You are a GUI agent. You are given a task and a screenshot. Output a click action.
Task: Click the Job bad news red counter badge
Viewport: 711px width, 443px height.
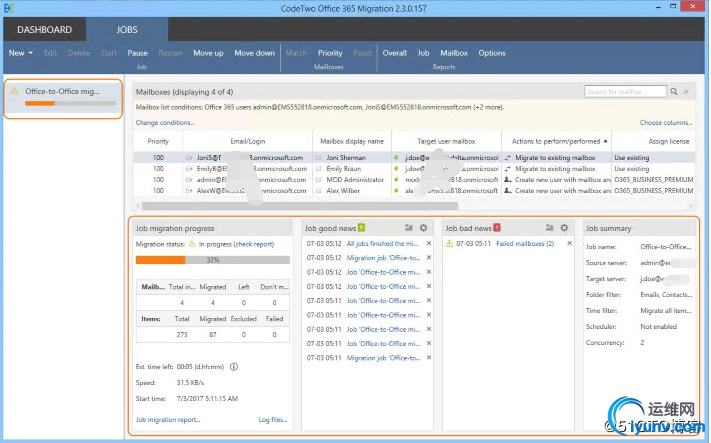click(x=497, y=228)
